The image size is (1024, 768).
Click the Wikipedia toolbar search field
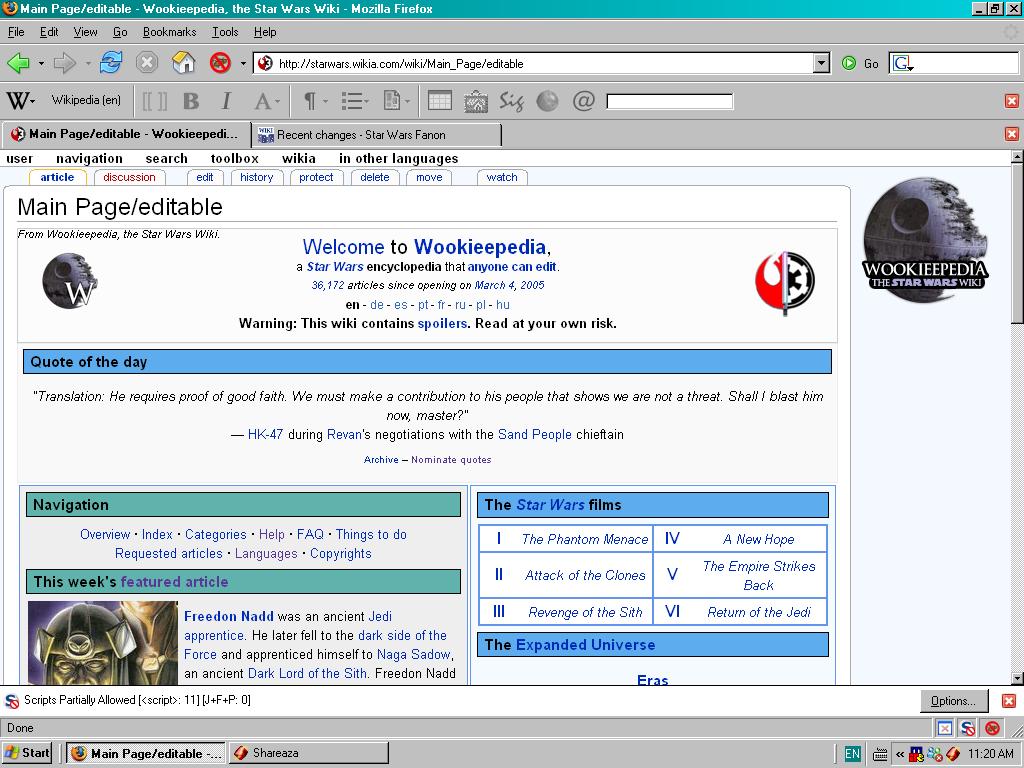[x=669, y=101]
